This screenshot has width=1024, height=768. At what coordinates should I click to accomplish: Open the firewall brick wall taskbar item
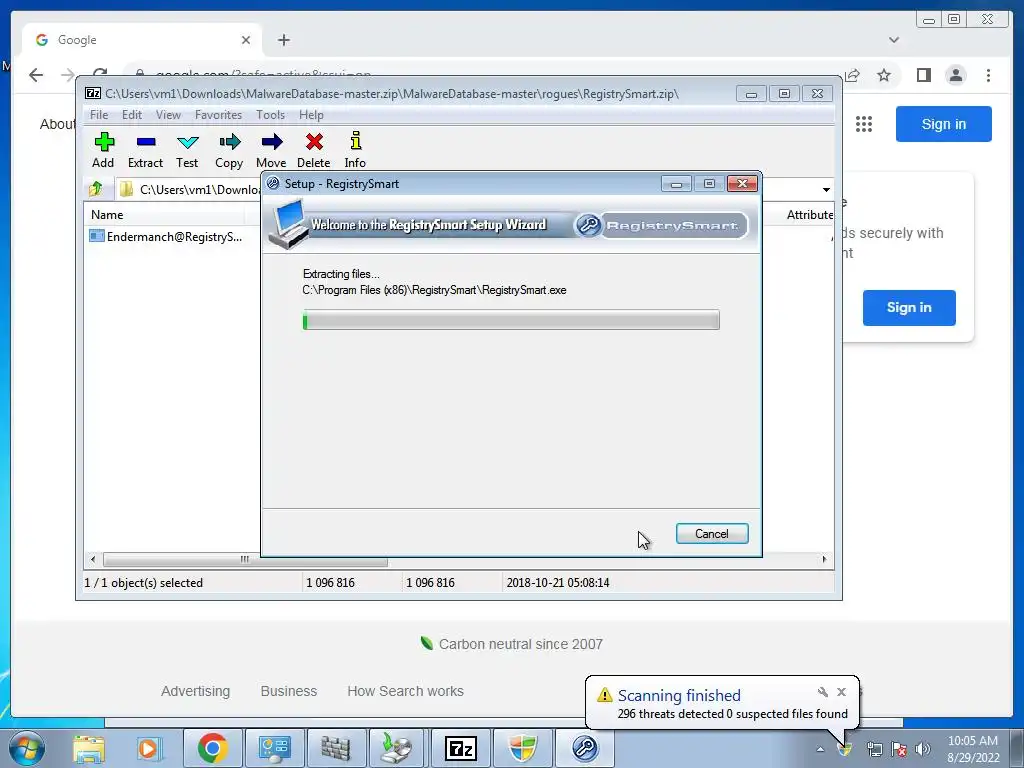[336, 748]
